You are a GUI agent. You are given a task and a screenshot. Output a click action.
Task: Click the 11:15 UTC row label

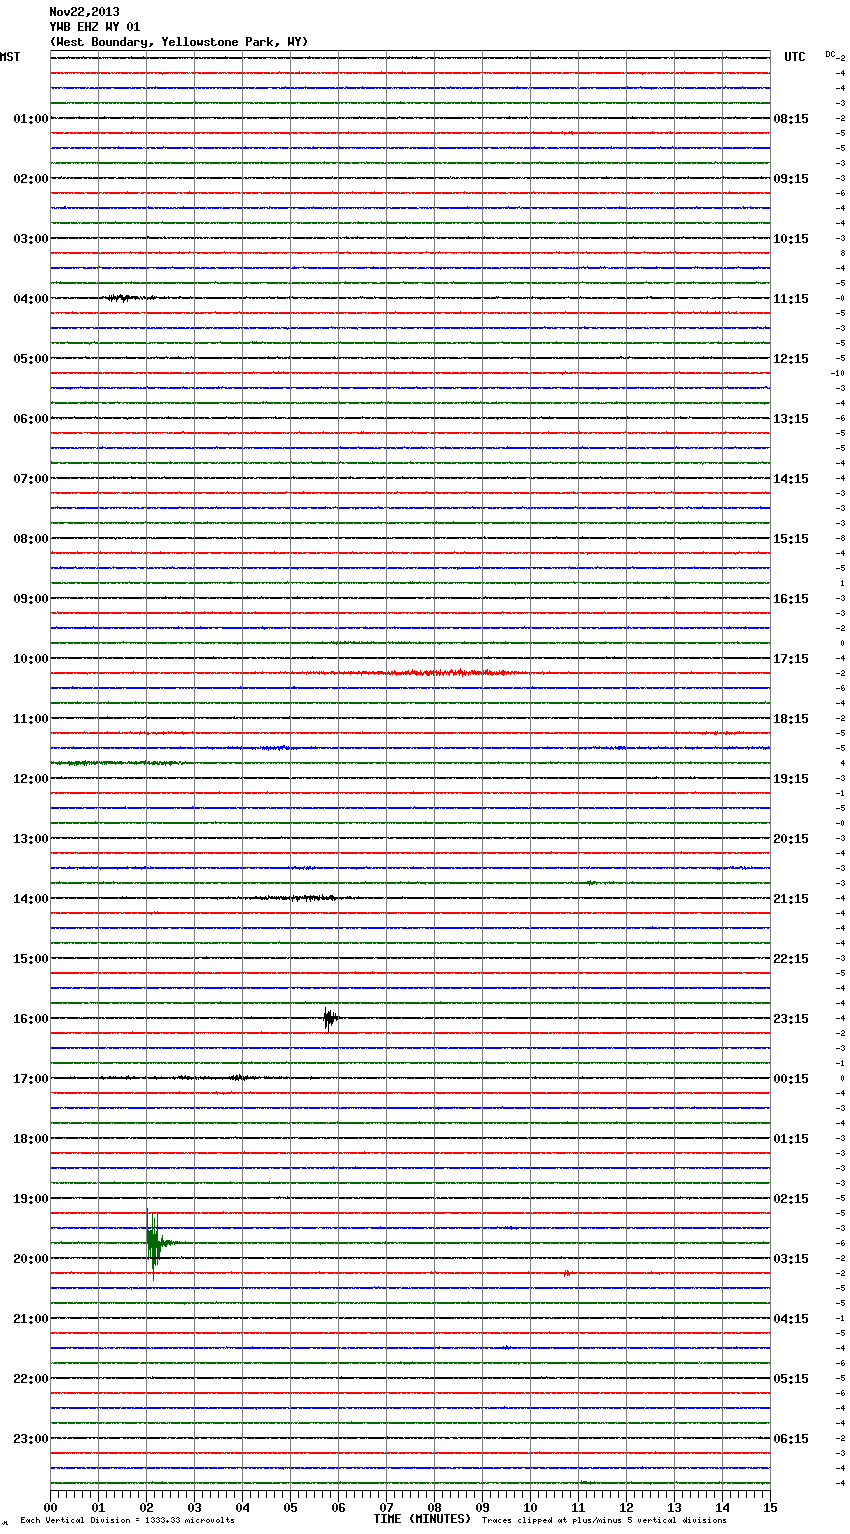[x=791, y=299]
